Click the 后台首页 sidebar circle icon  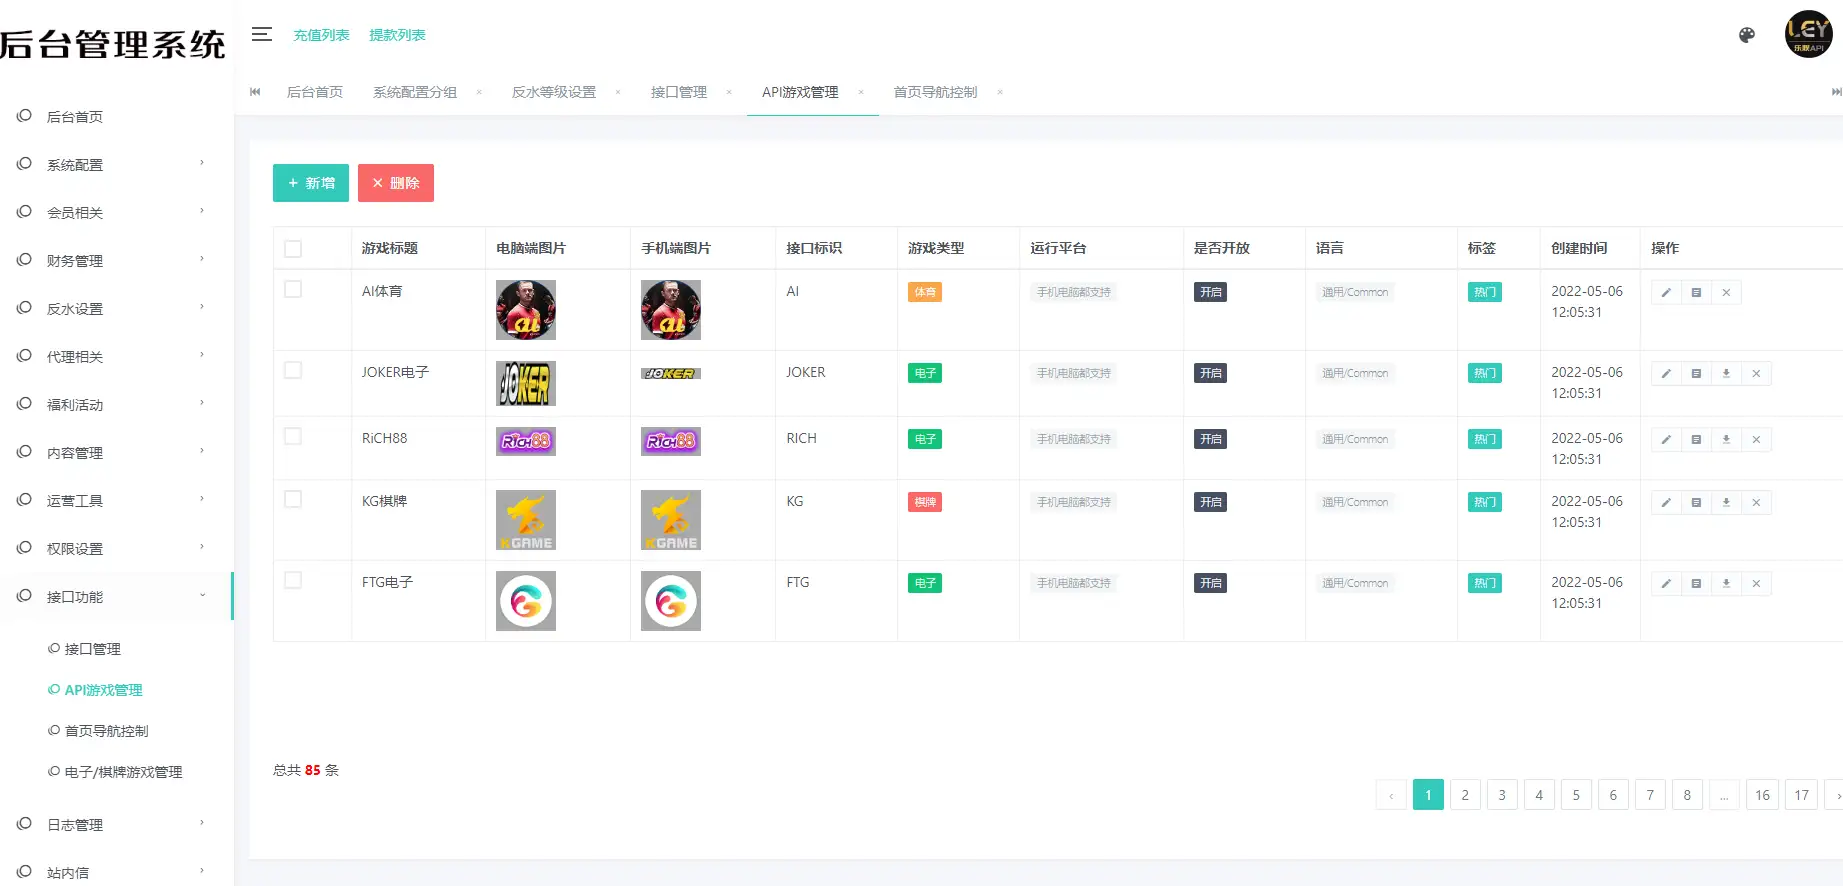coord(24,116)
